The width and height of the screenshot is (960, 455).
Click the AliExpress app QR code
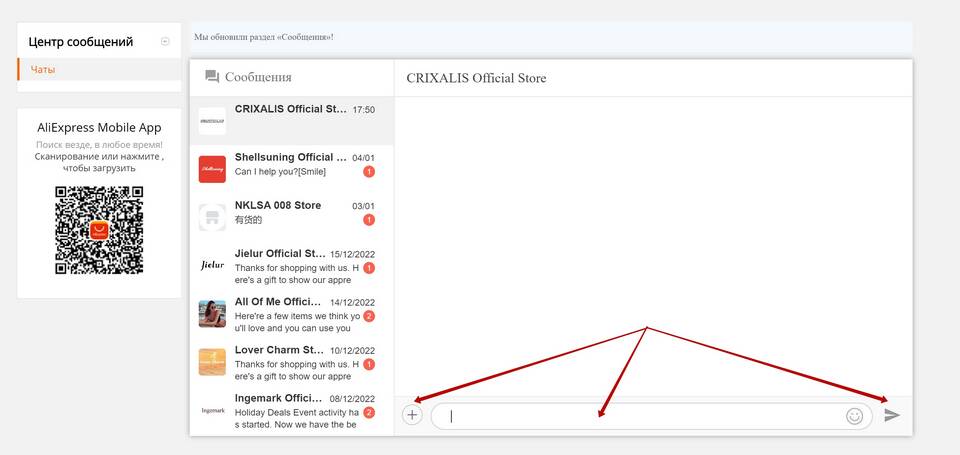tap(99, 230)
